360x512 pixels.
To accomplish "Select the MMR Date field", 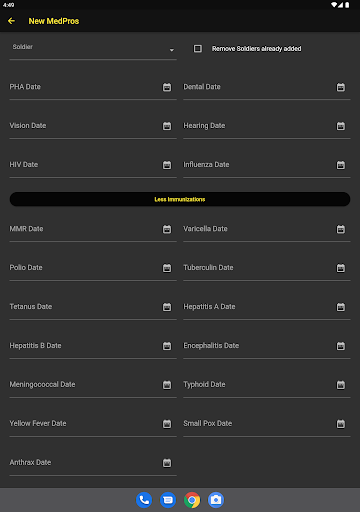I will pos(93,229).
